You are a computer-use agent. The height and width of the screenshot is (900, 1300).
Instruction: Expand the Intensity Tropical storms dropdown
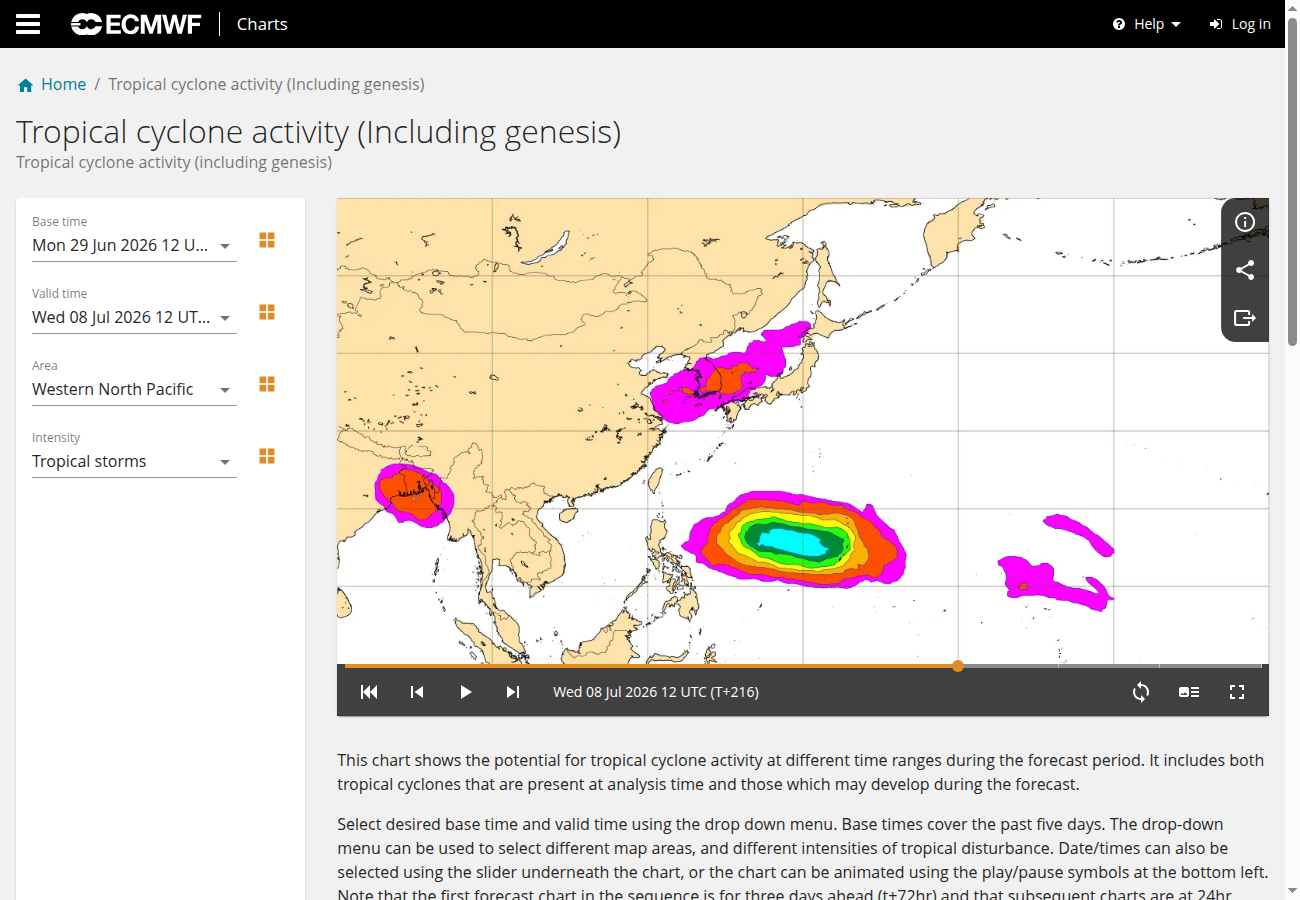(x=134, y=461)
